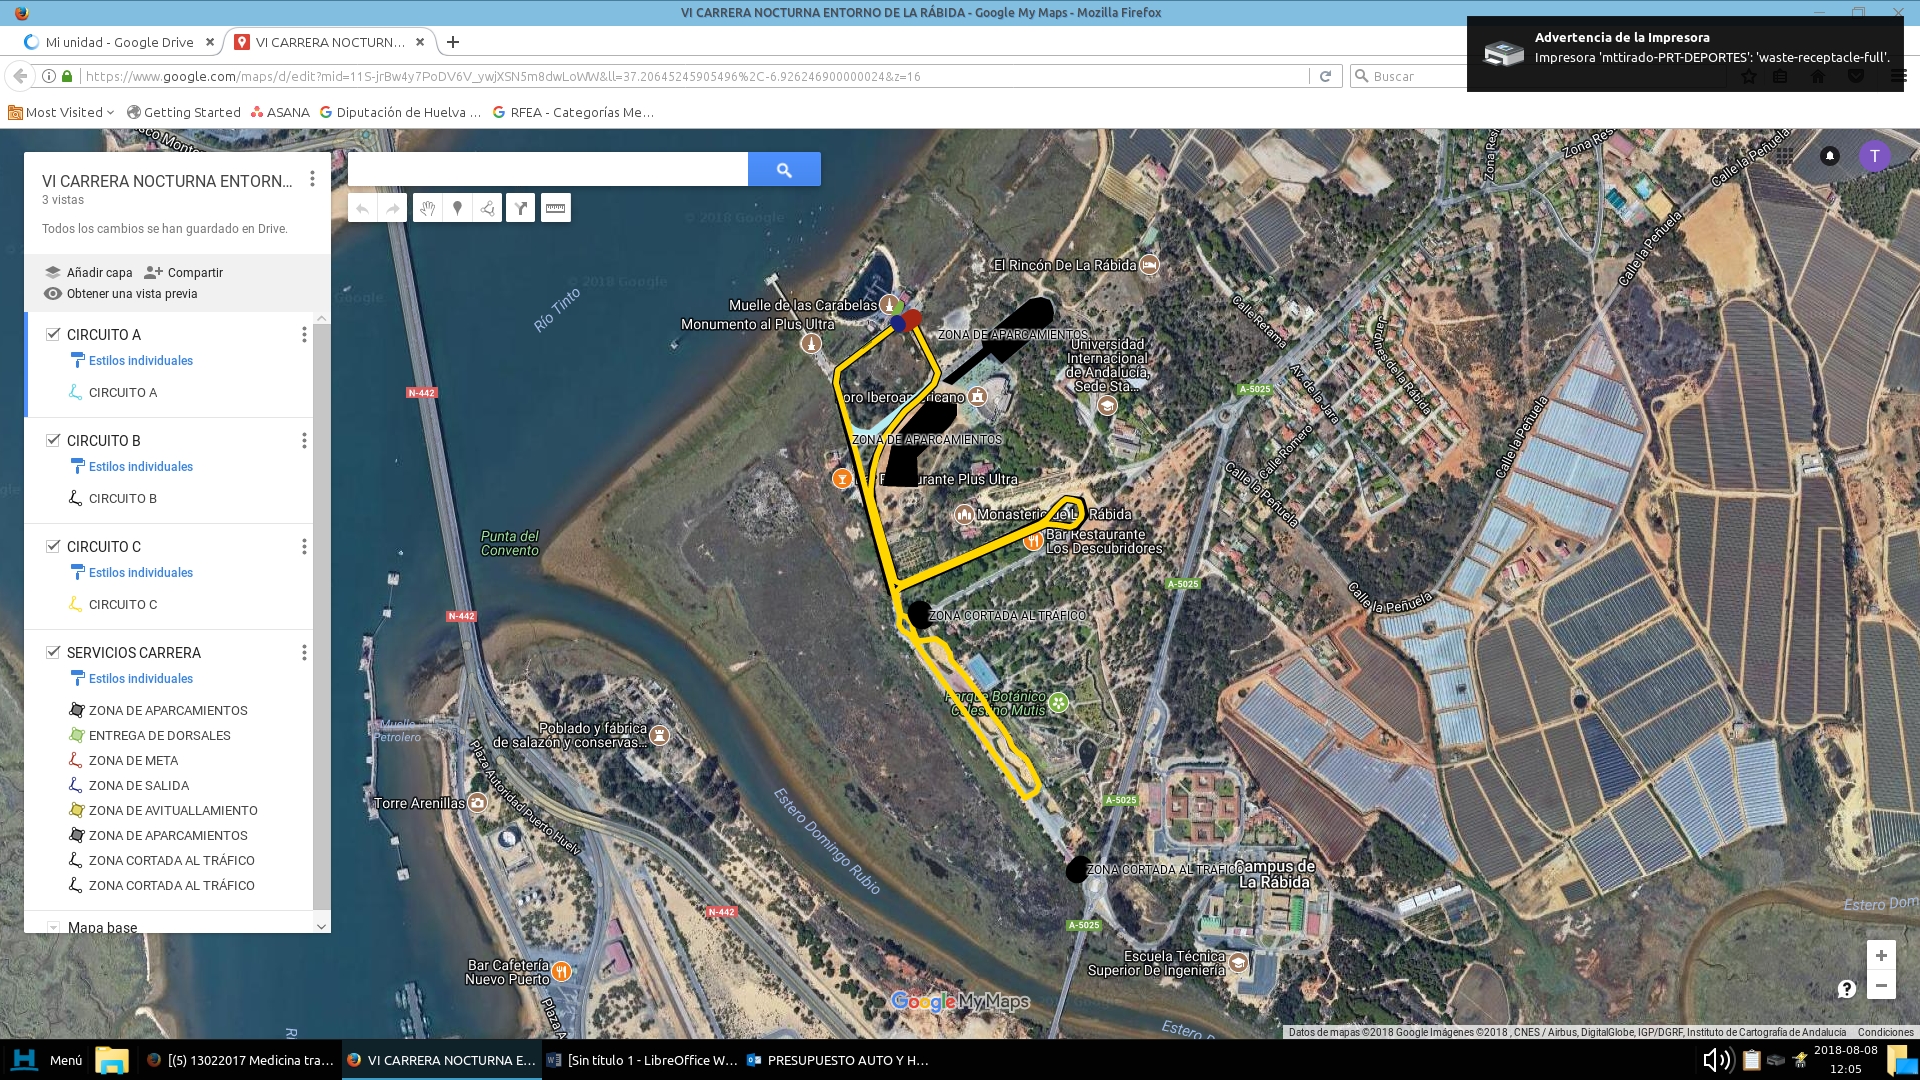Click the map title VI CARRERA NOCTURNA
The height and width of the screenshot is (1080, 1920).
[x=167, y=181]
